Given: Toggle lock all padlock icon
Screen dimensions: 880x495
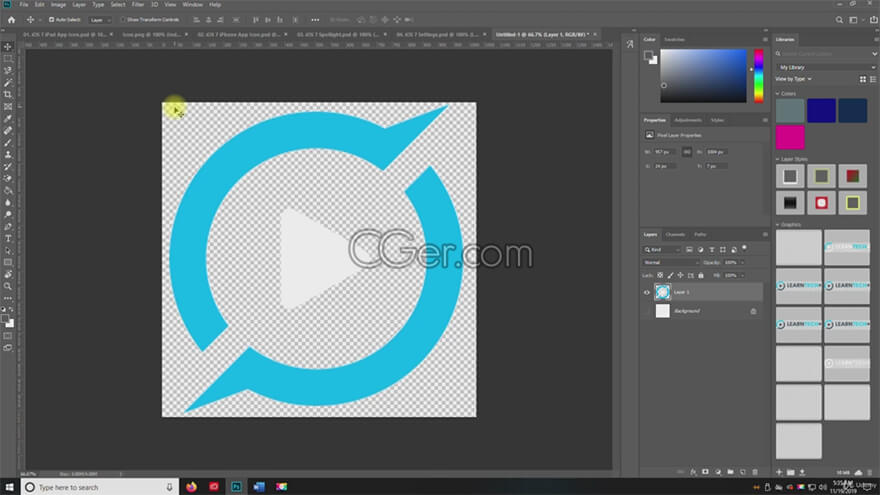Looking at the screenshot, I should tap(701, 276).
